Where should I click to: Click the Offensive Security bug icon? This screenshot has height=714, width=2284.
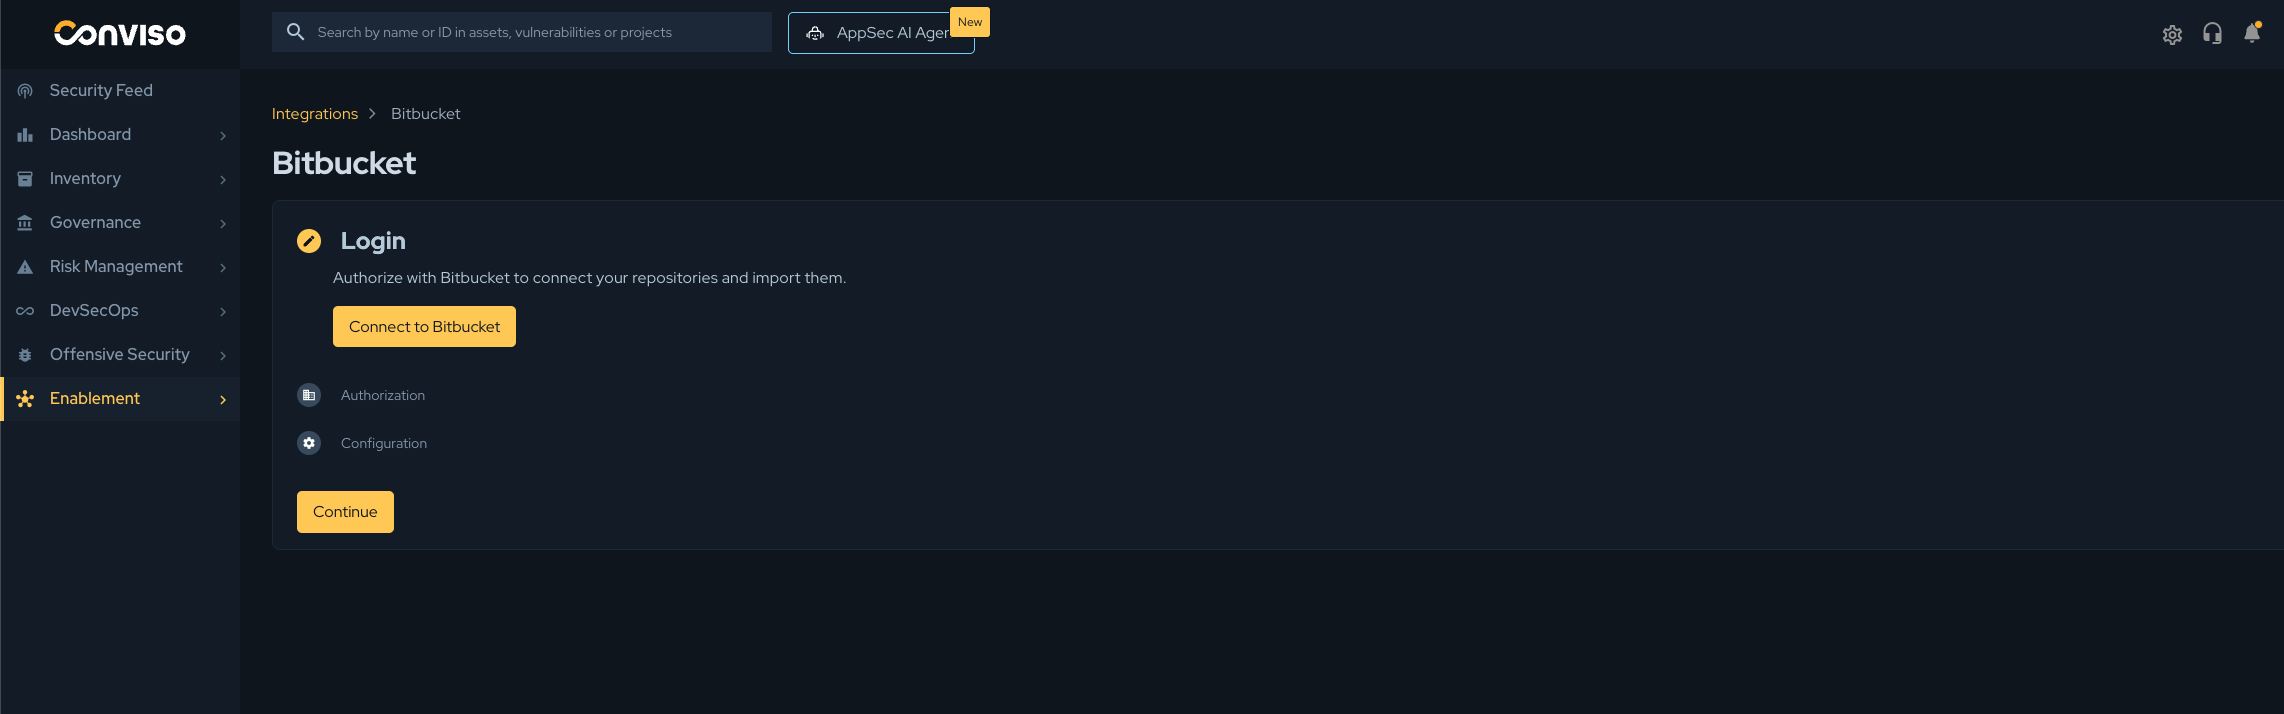(25, 355)
